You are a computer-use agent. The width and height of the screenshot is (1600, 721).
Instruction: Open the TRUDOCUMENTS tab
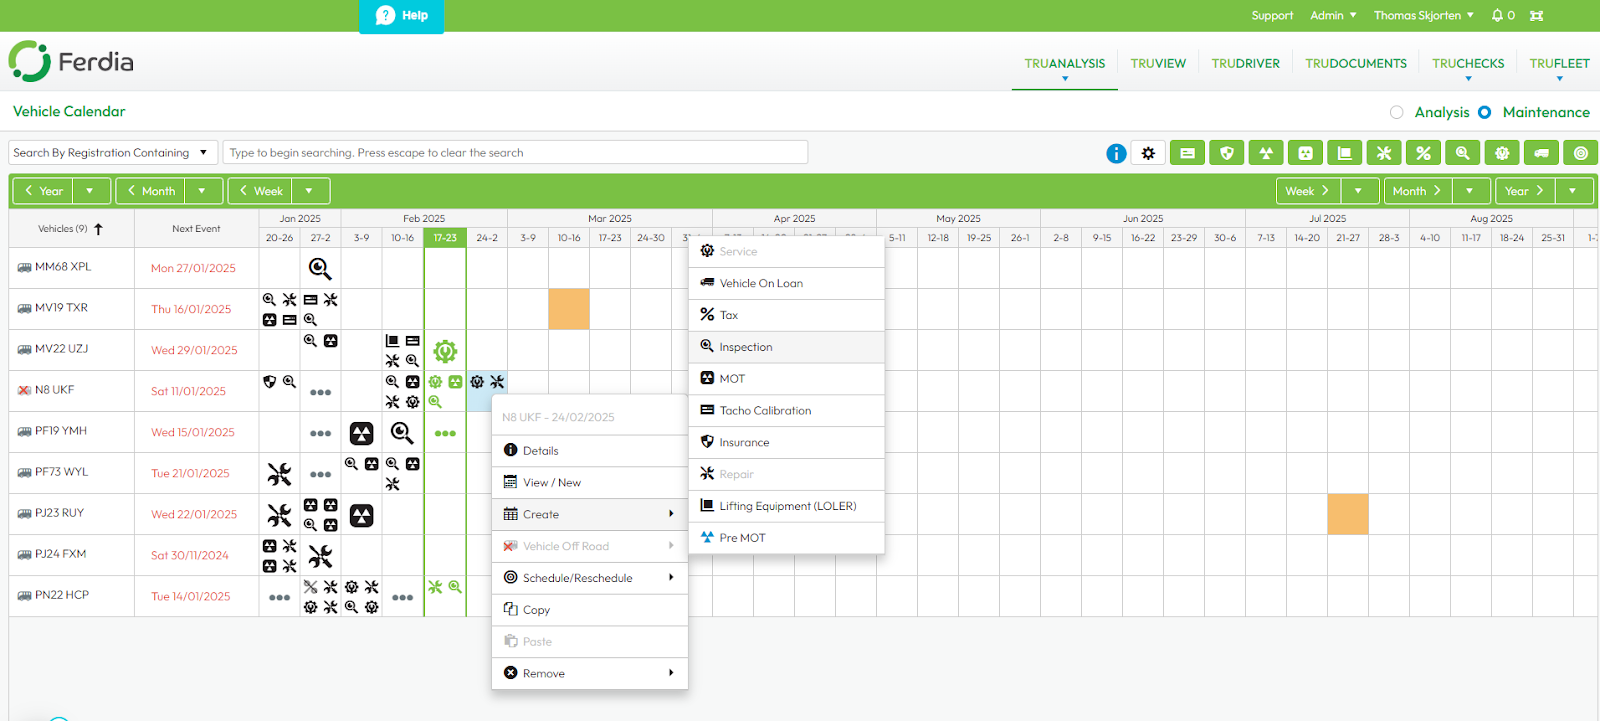coord(1356,63)
